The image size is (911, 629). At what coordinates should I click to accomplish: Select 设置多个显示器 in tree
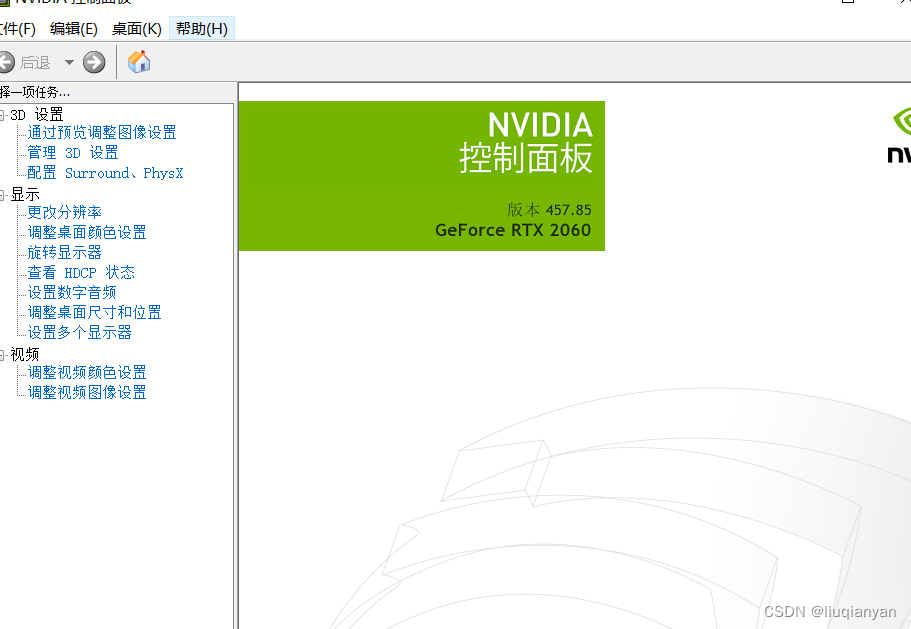80,333
